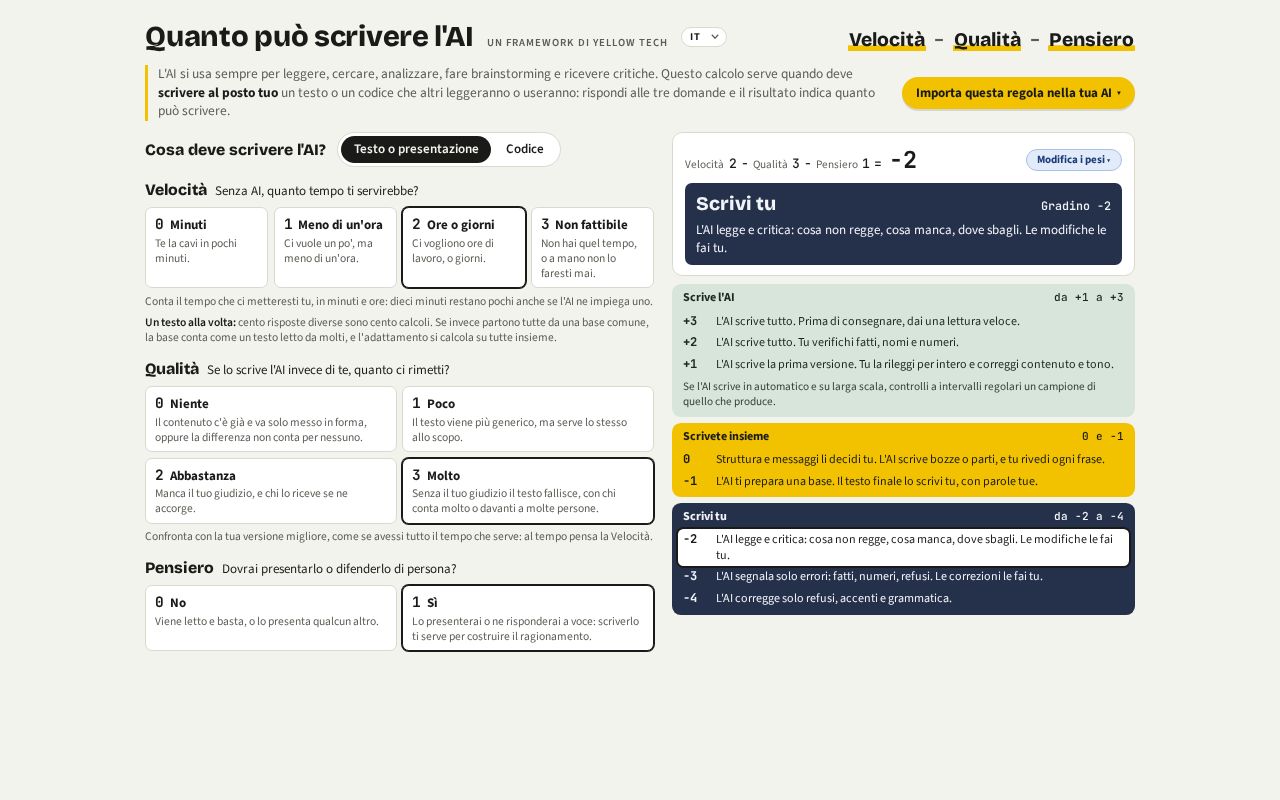Expand 'Importa questa regola nella tua AI'
This screenshot has height=800, width=1280.
[x=1018, y=93]
